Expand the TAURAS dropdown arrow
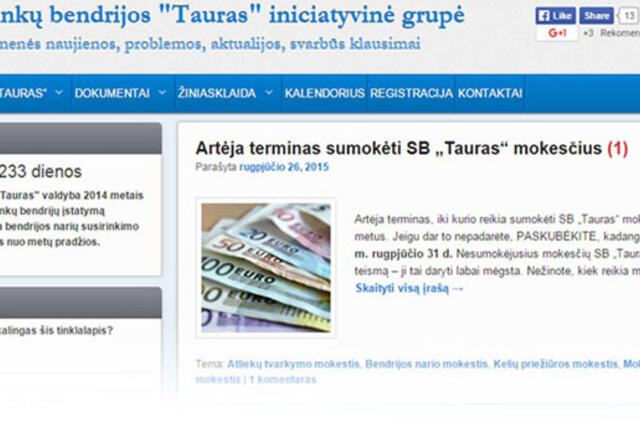The width and height of the screenshot is (640, 422). coord(59,93)
